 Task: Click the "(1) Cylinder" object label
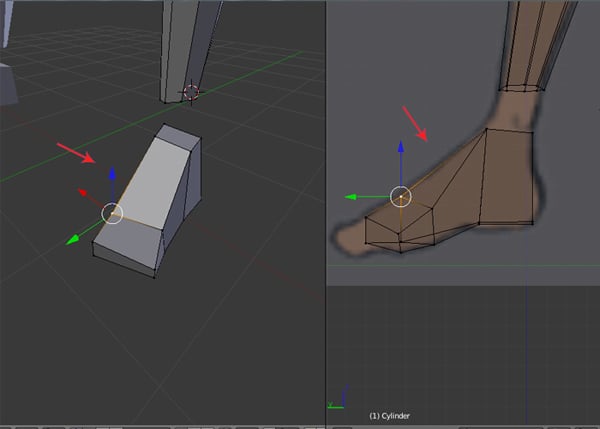[390, 415]
